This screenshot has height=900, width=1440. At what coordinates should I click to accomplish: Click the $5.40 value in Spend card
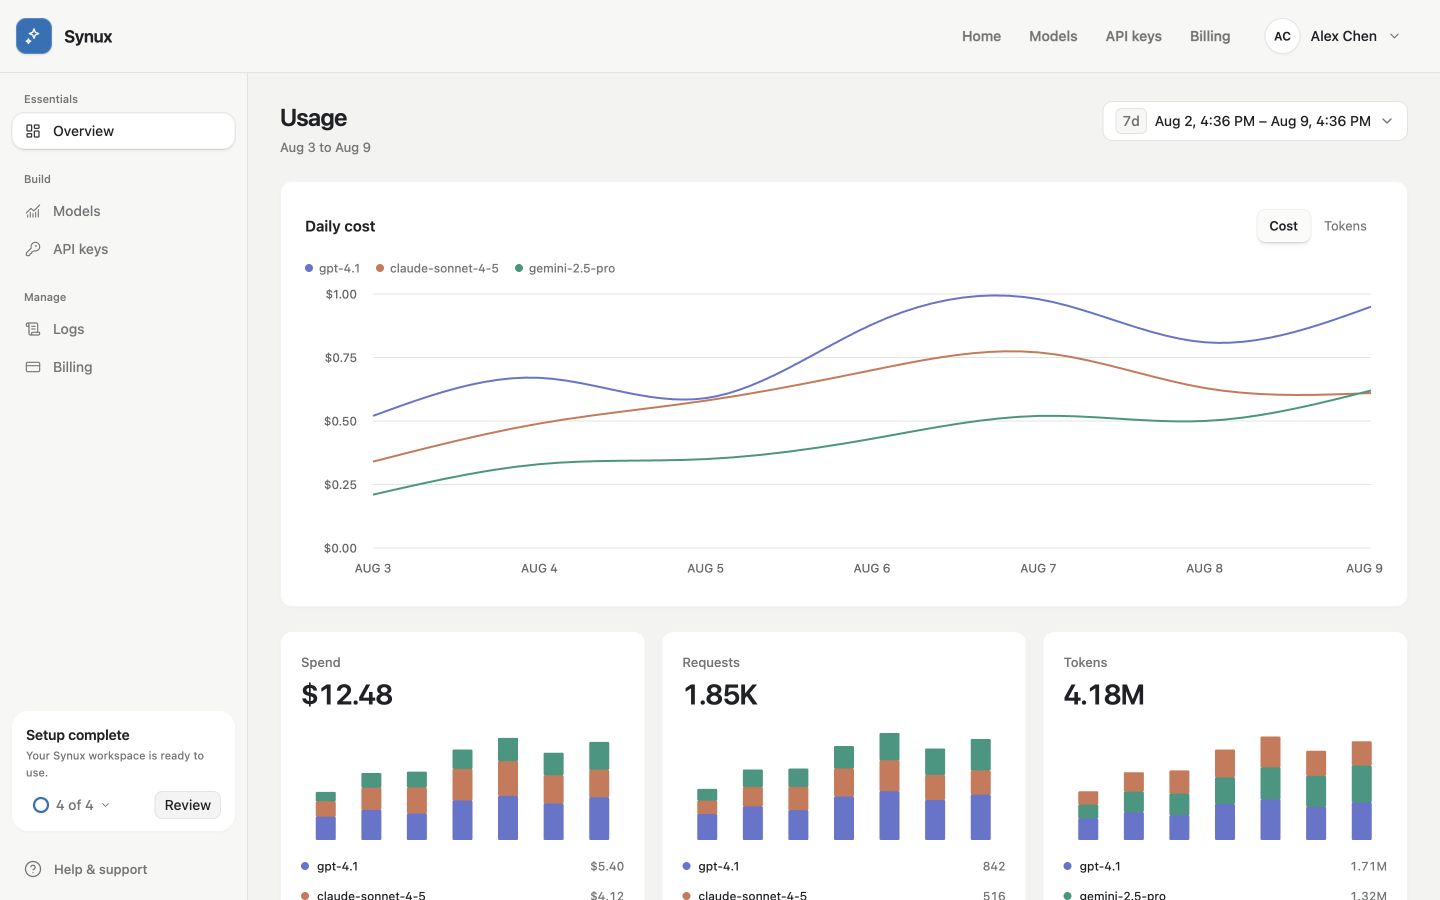pyautogui.click(x=607, y=866)
